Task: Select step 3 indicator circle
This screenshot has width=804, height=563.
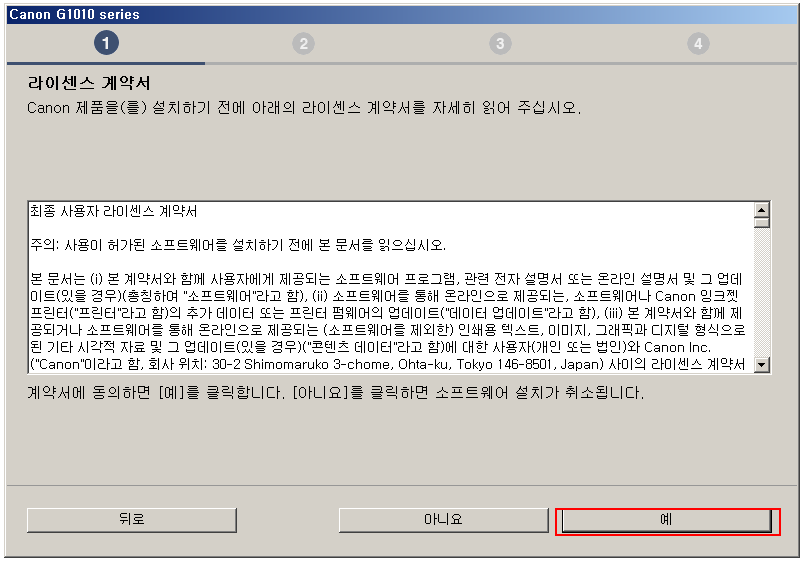Action: (x=500, y=44)
